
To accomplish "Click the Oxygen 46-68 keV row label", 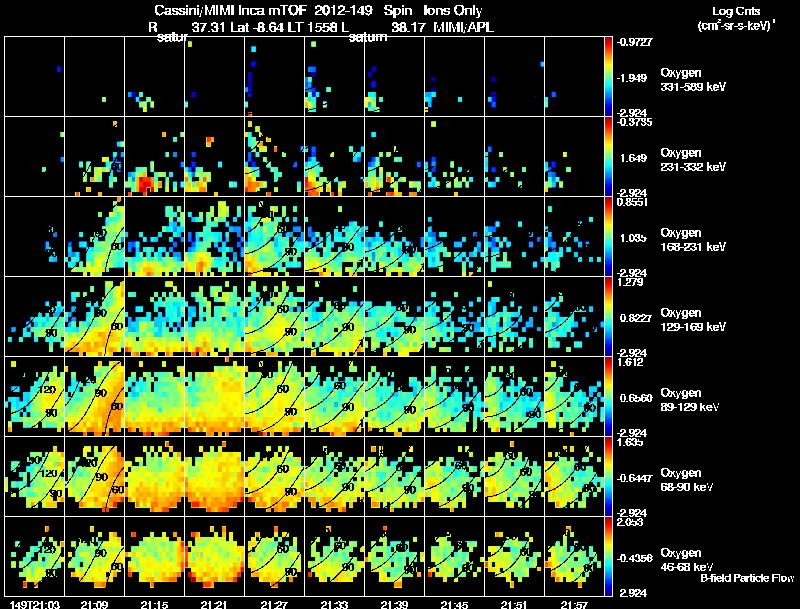I will (x=687, y=560).
